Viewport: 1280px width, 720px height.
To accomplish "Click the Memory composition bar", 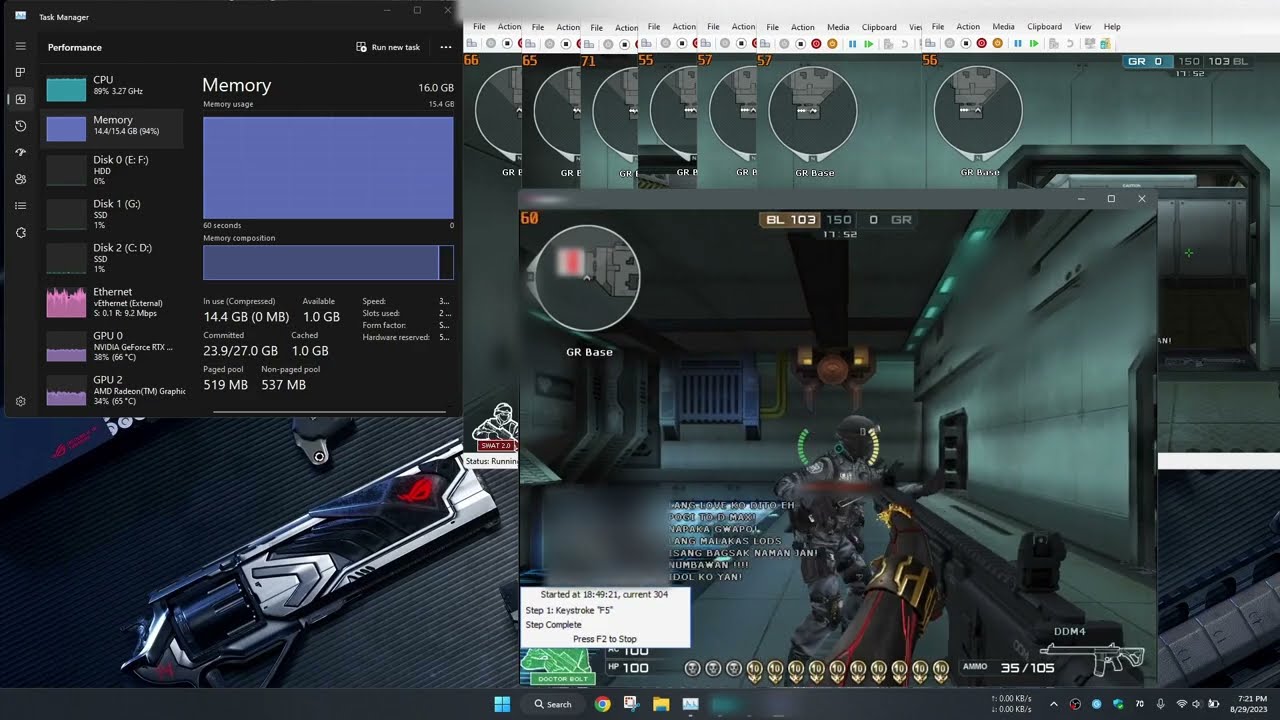I will click(328, 262).
